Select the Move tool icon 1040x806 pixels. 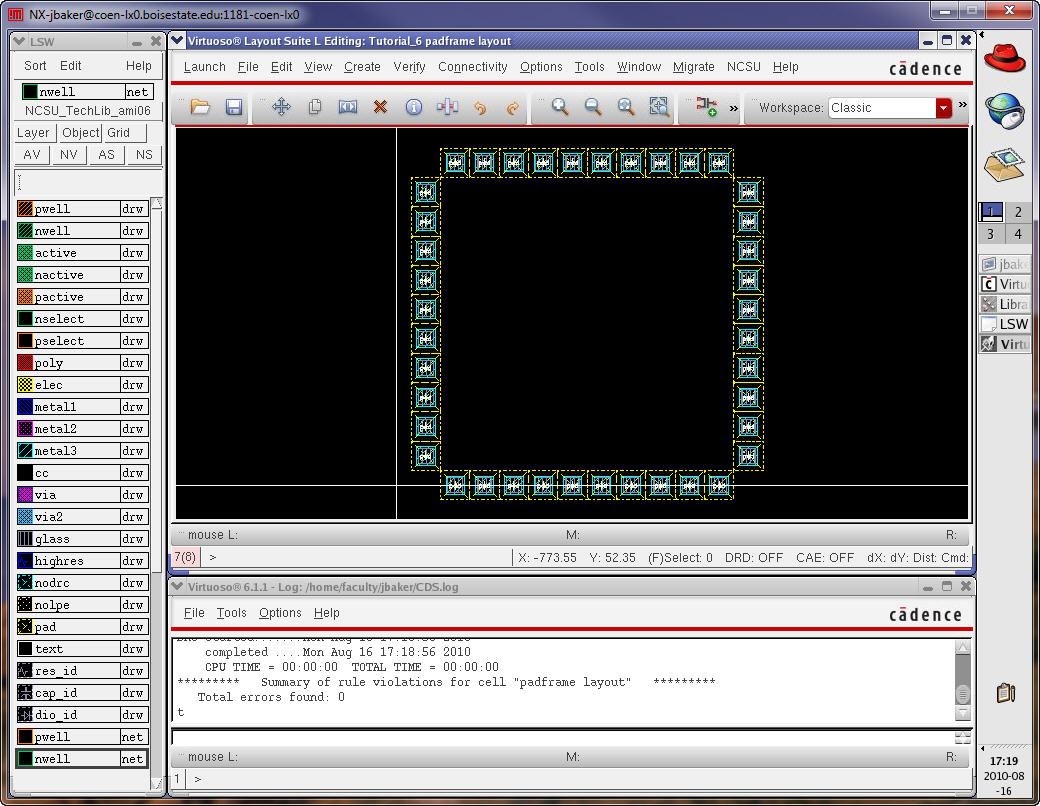click(x=281, y=107)
